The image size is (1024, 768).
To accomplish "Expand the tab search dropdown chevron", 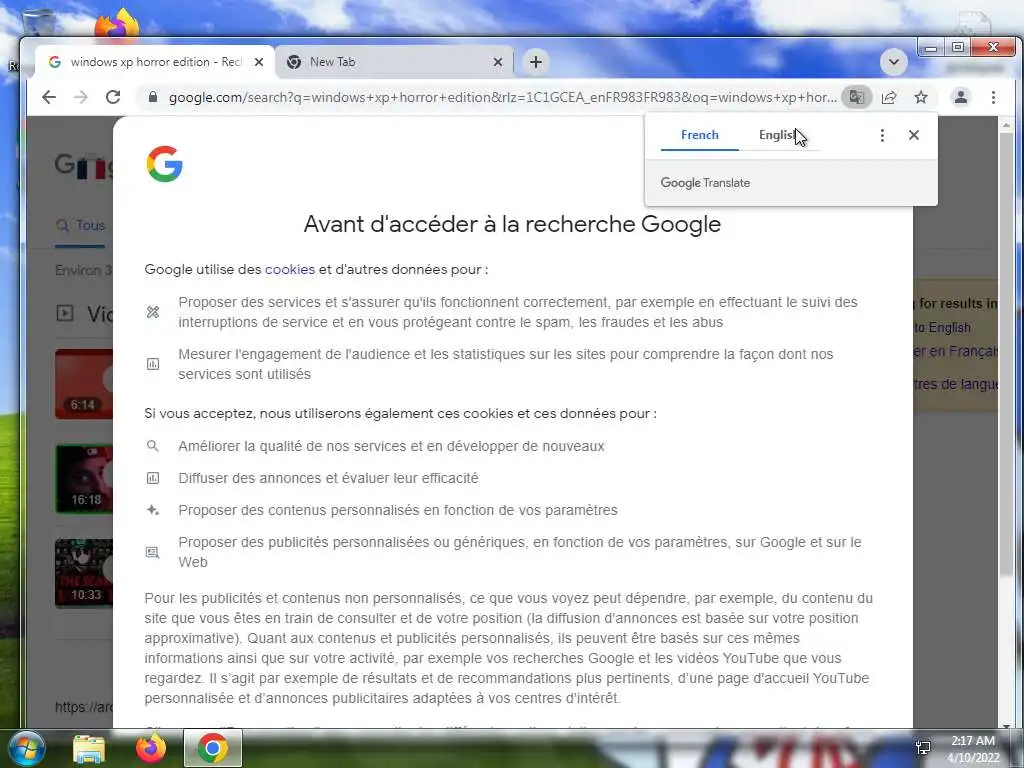I will 893,62.
